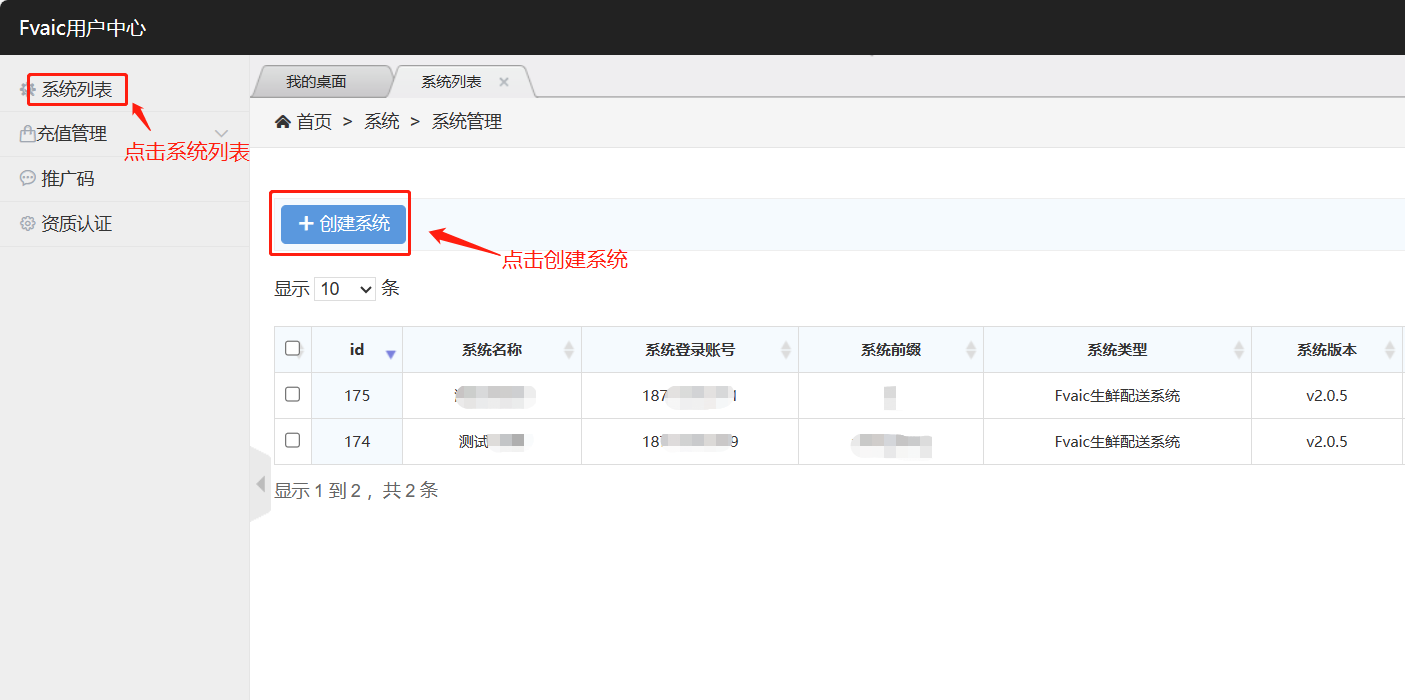This screenshot has width=1405, height=700.
Task: Sort the table by the id column arrow
Action: [390, 352]
